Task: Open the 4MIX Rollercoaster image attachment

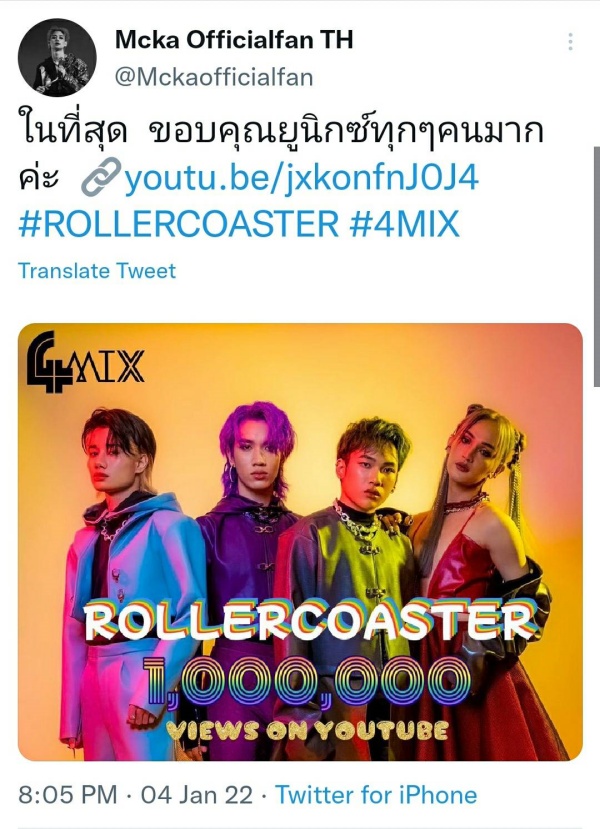Action: [x=300, y=542]
